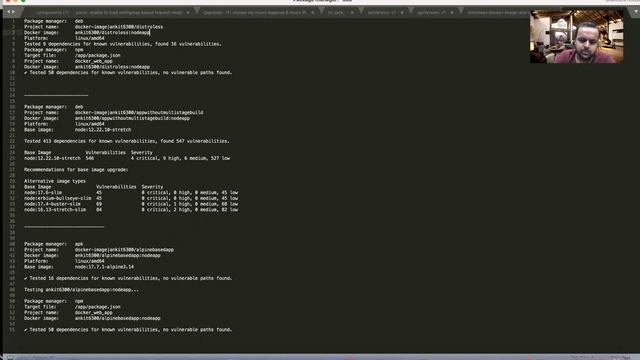
Task: Click 'docker-image|ankit6300/distroless' project name text
Action: (119, 27)
